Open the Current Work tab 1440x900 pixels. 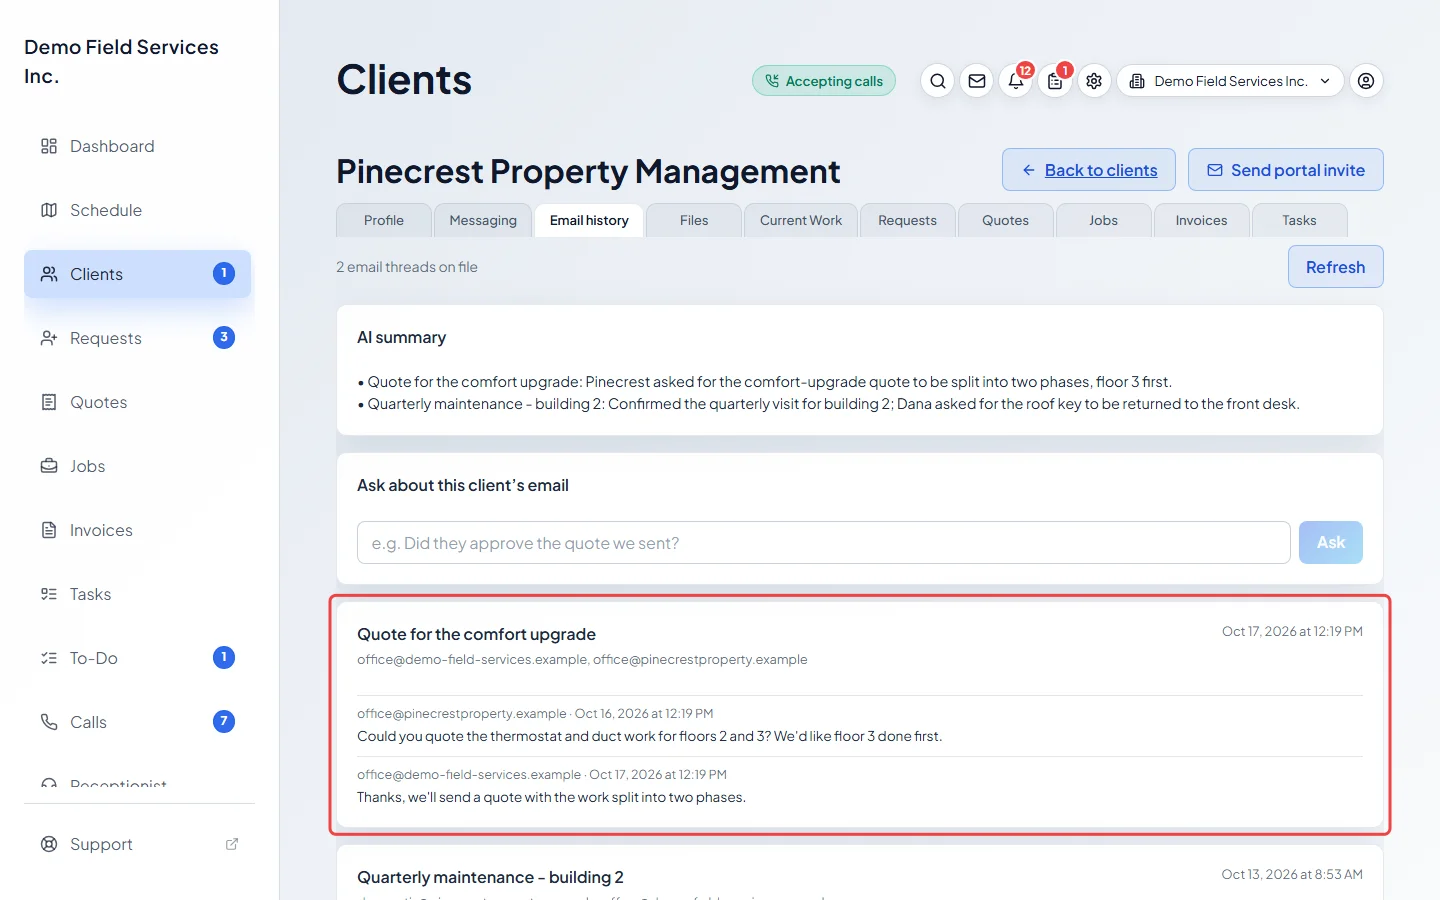(801, 220)
